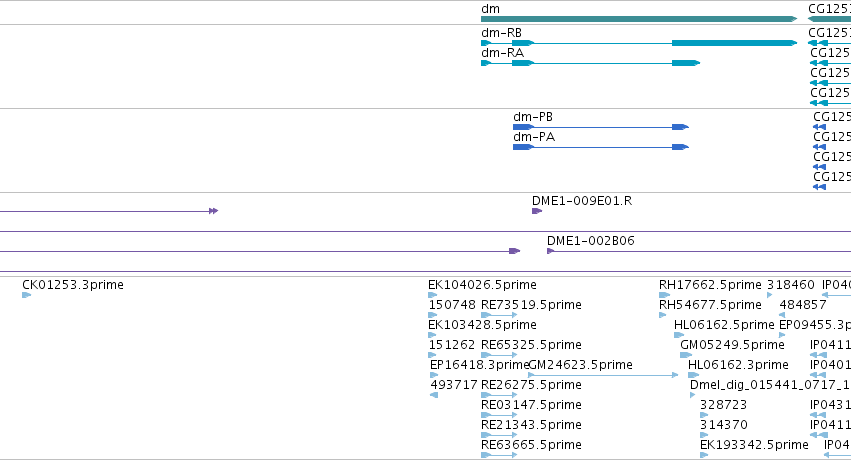The height and width of the screenshot is (460, 851).
Task: Click the dm-PB protein feature
Action: tap(601, 127)
